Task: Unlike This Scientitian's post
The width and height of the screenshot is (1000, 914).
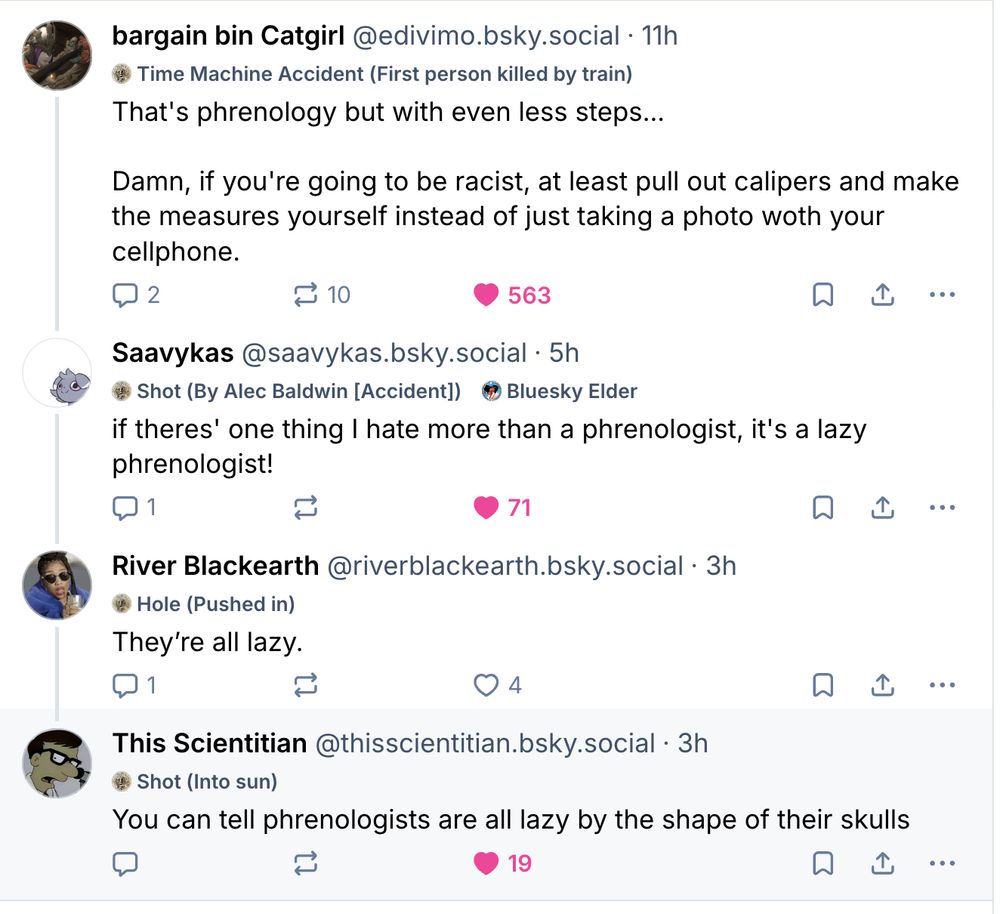Action: 487,862
